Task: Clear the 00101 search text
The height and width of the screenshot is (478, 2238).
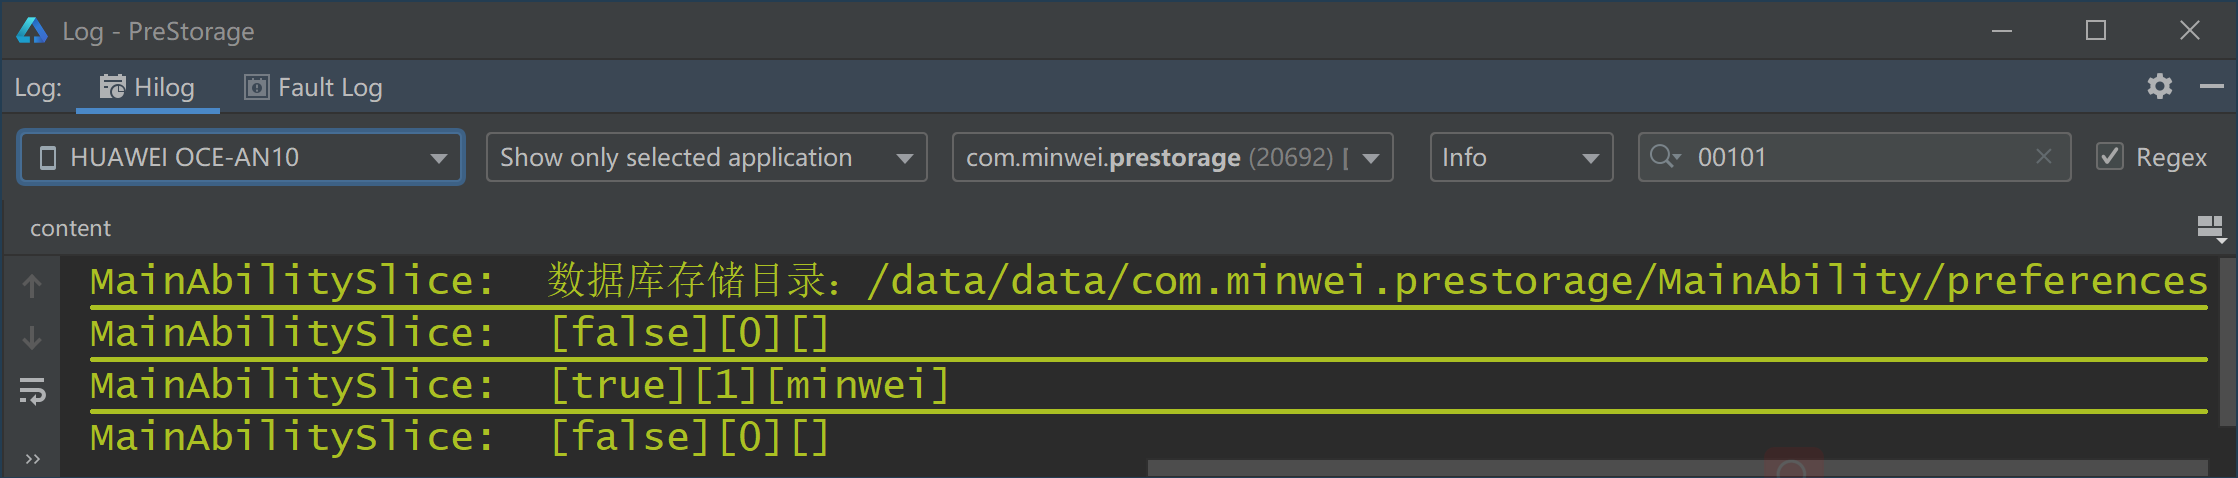Action: click(x=2044, y=157)
